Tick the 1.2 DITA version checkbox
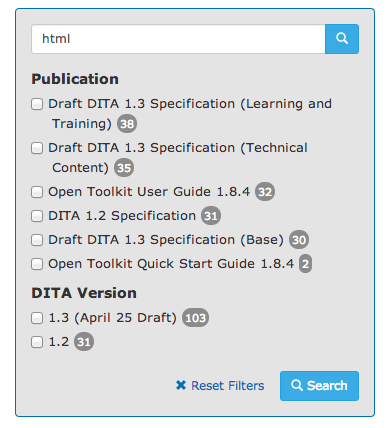Image resolution: width=390 pixels, height=428 pixels. [37, 342]
